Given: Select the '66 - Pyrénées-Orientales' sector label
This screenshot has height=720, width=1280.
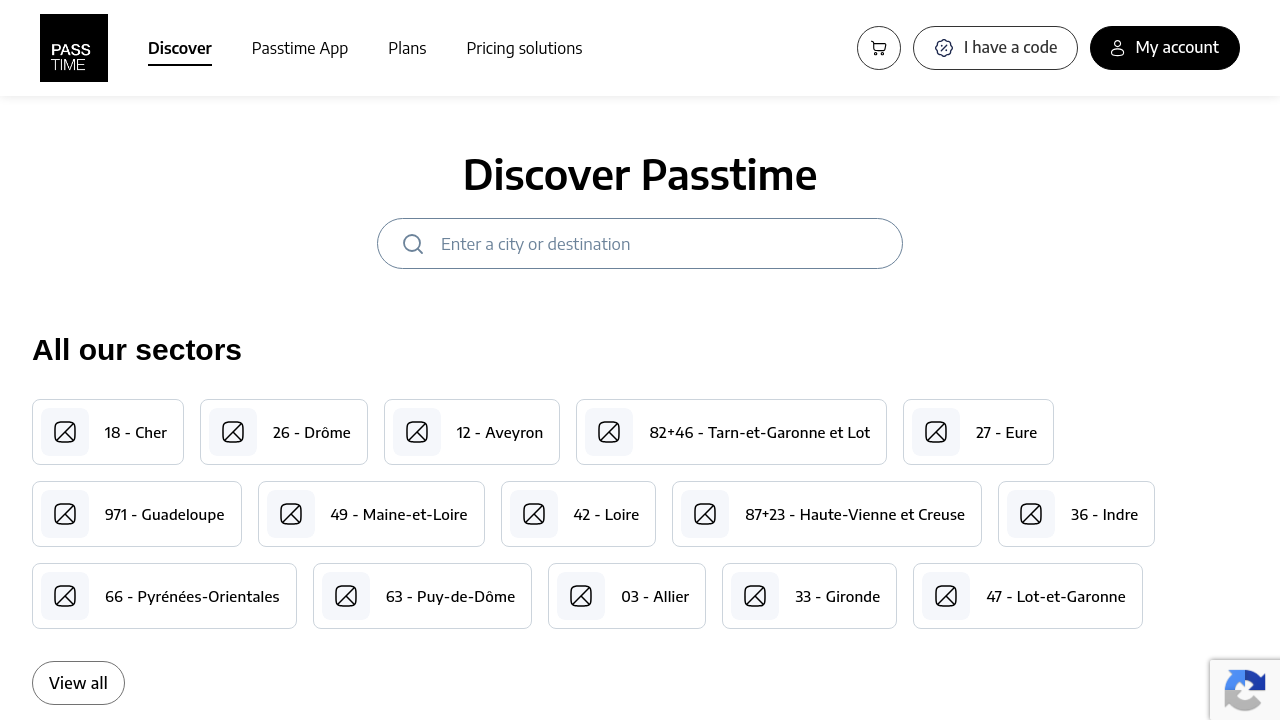Looking at the screenshot, I should click(x=192, y=596).
